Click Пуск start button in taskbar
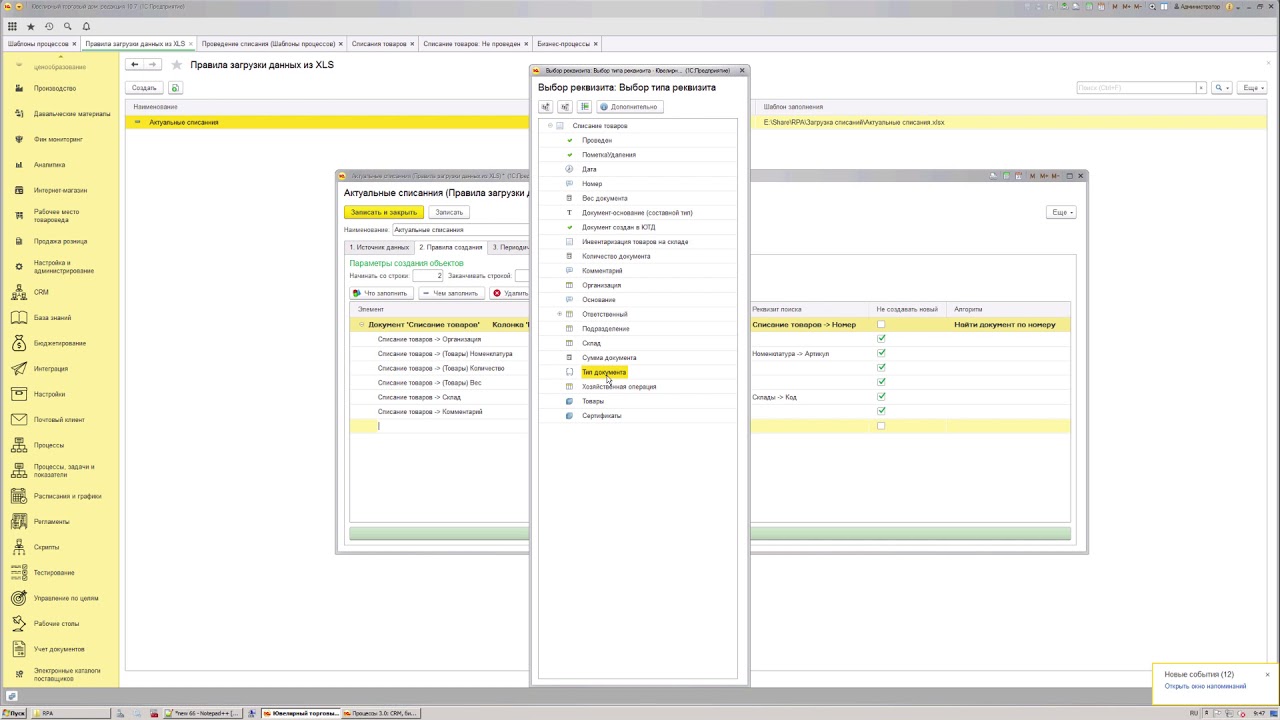The image size is (1280, 720). (x=14, y=713)
